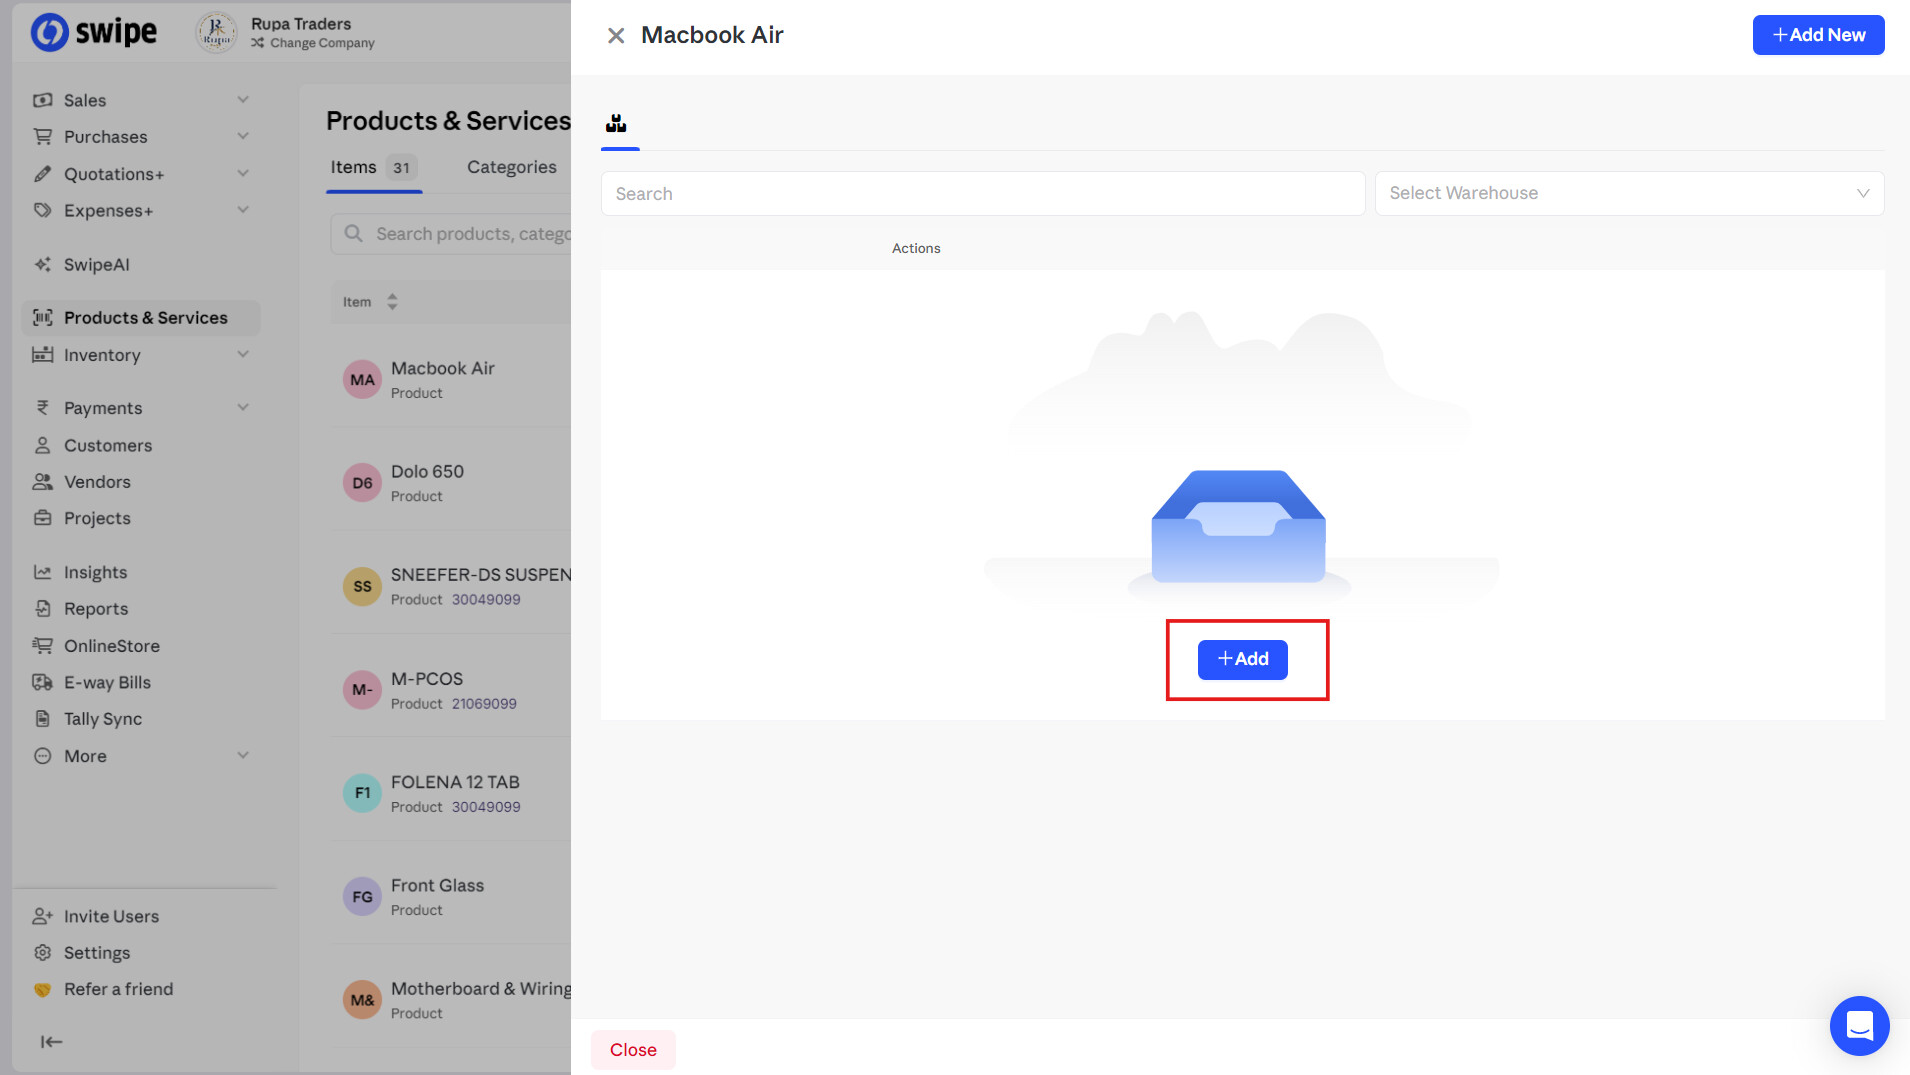This screenshot has width=1910, height=1075.
Task: Select the Macbook Air product row
Action: tap(451, 379)
